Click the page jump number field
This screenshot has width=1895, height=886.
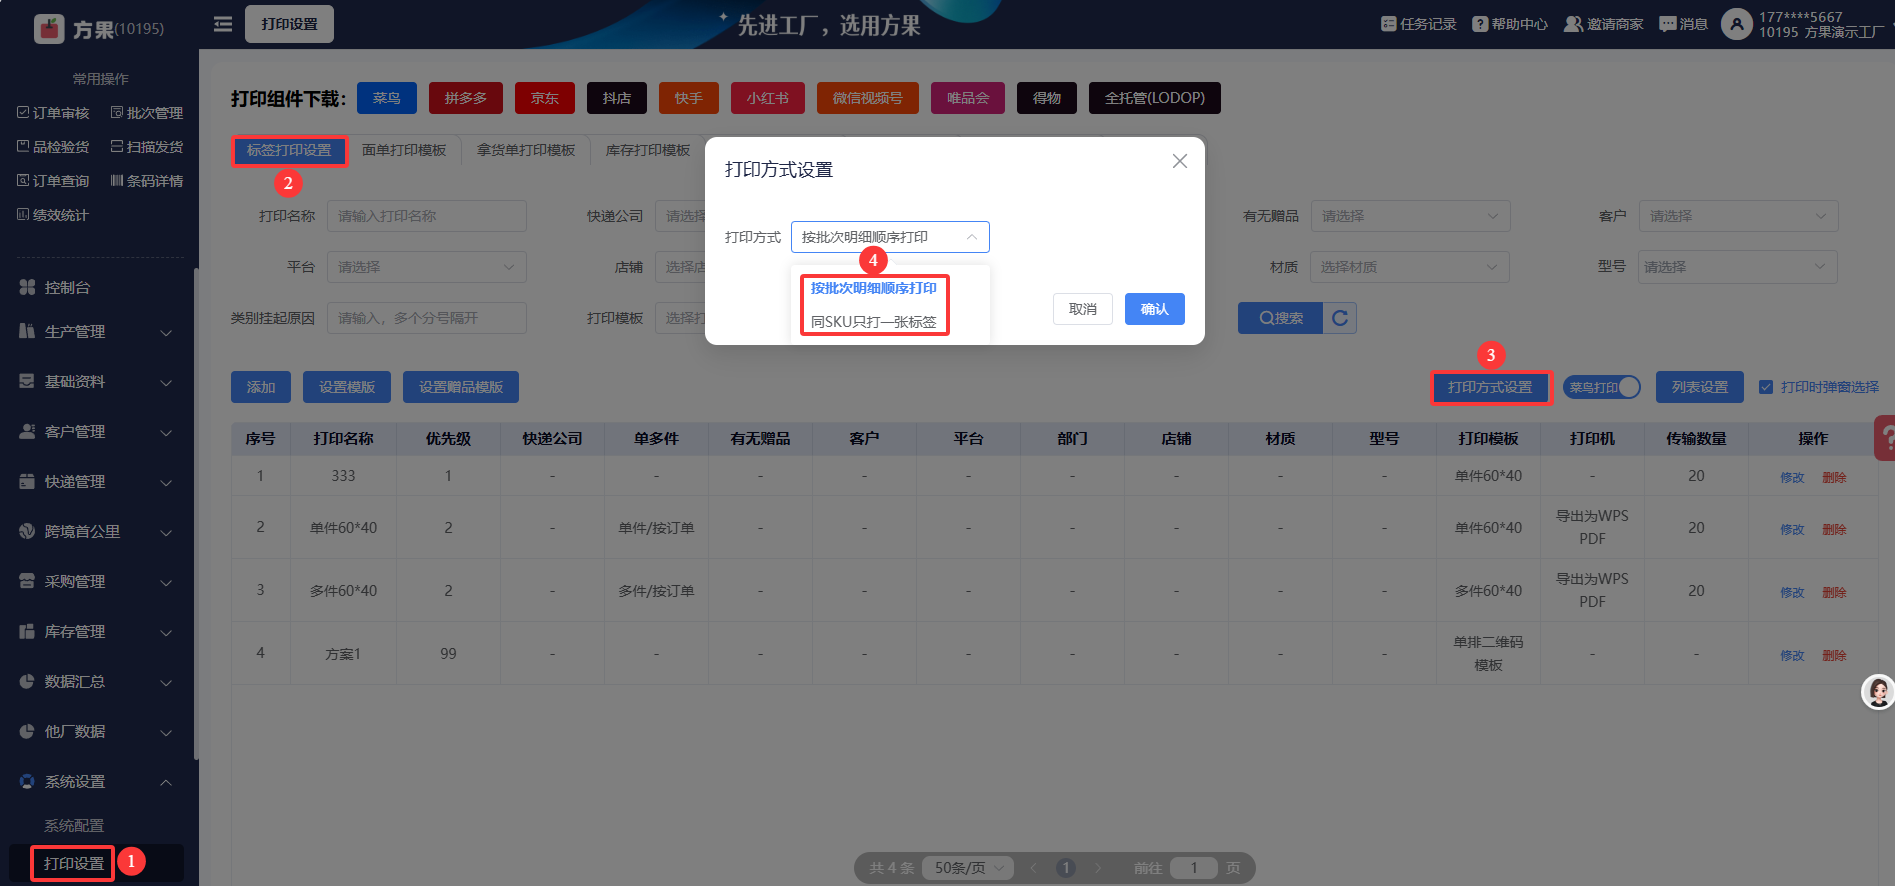[1194, 868]
